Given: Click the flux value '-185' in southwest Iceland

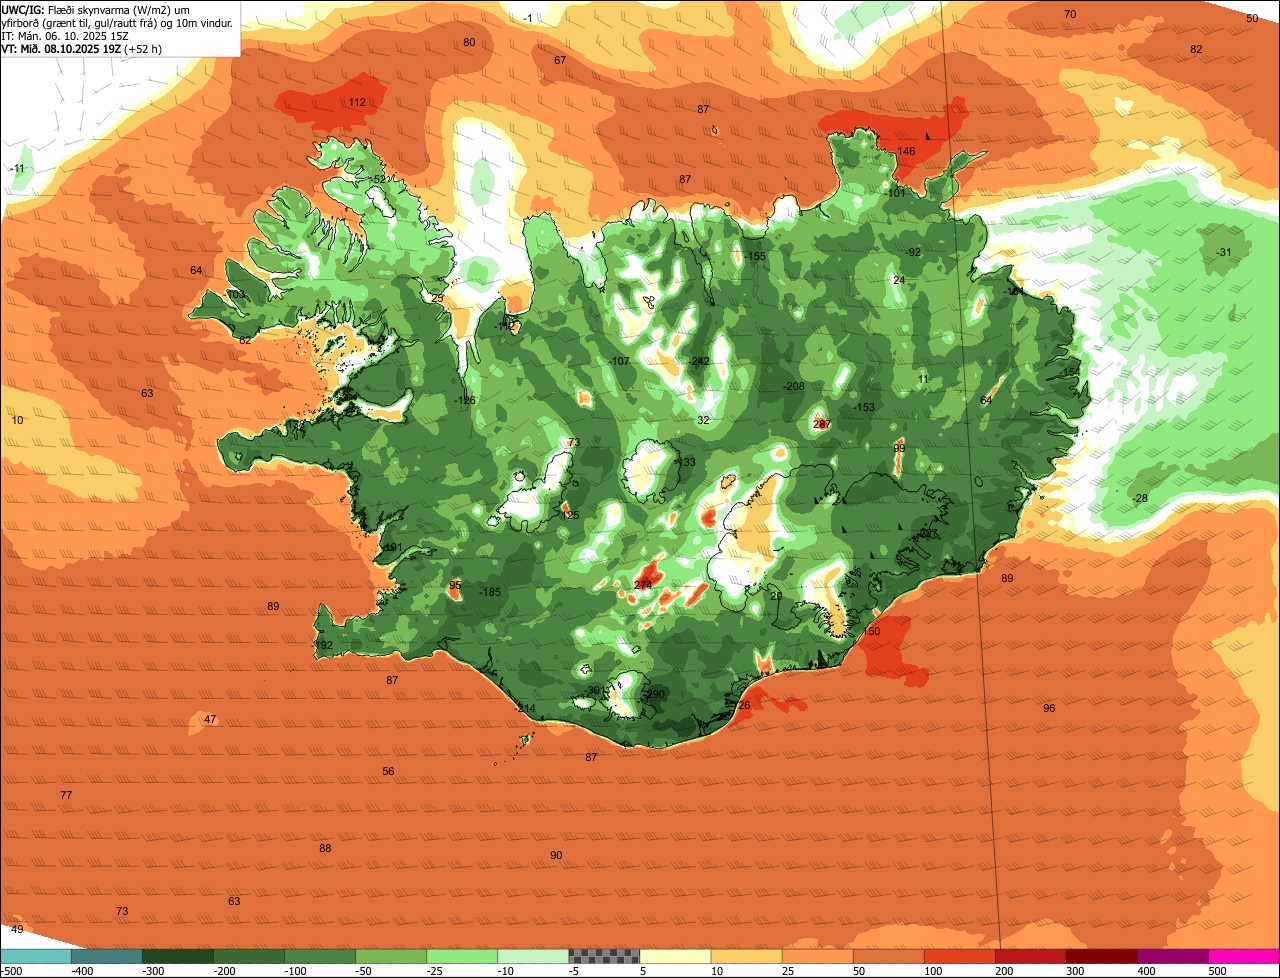Looking at the screenshot, I should [x=490, y=593].
